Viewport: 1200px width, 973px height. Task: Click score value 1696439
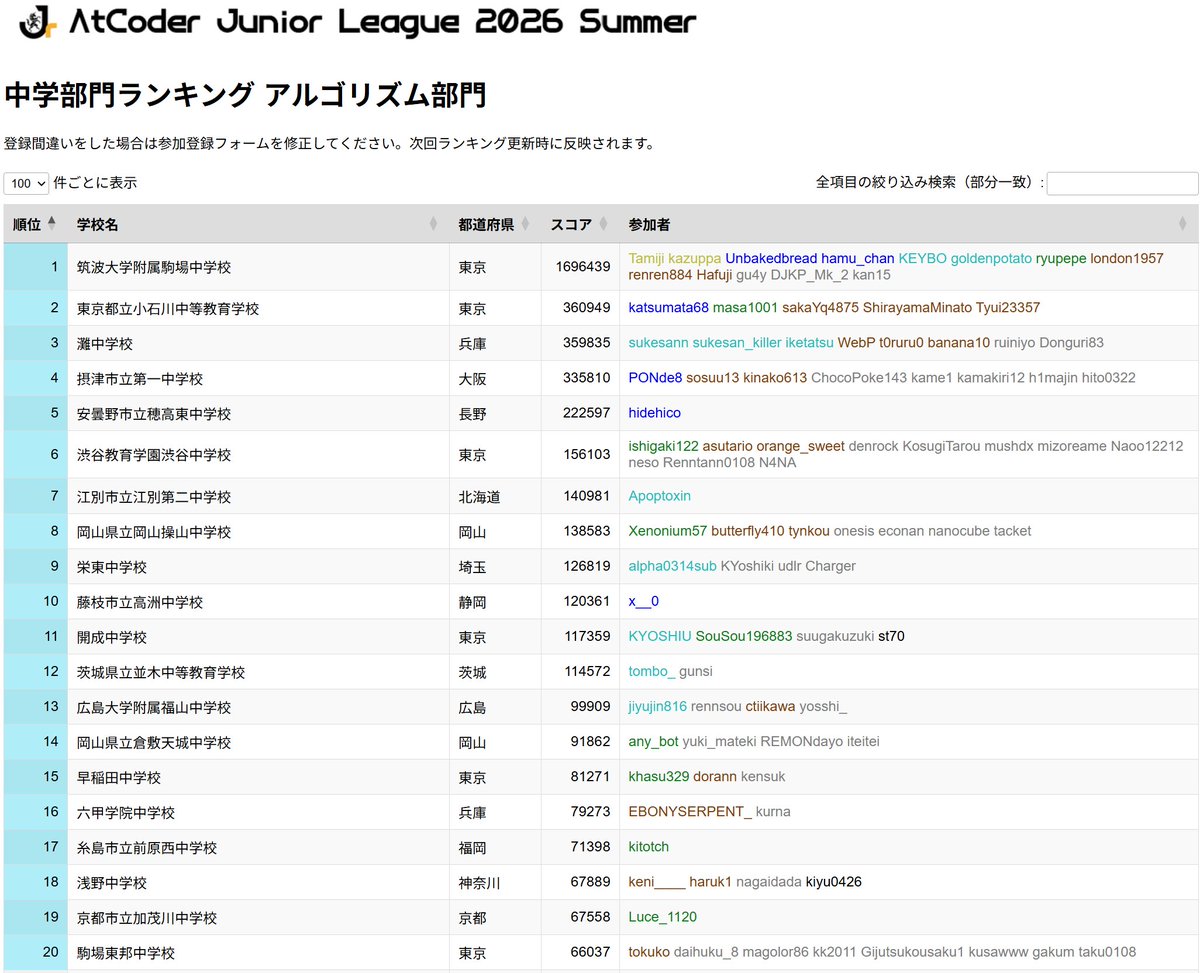pos(583,267)
